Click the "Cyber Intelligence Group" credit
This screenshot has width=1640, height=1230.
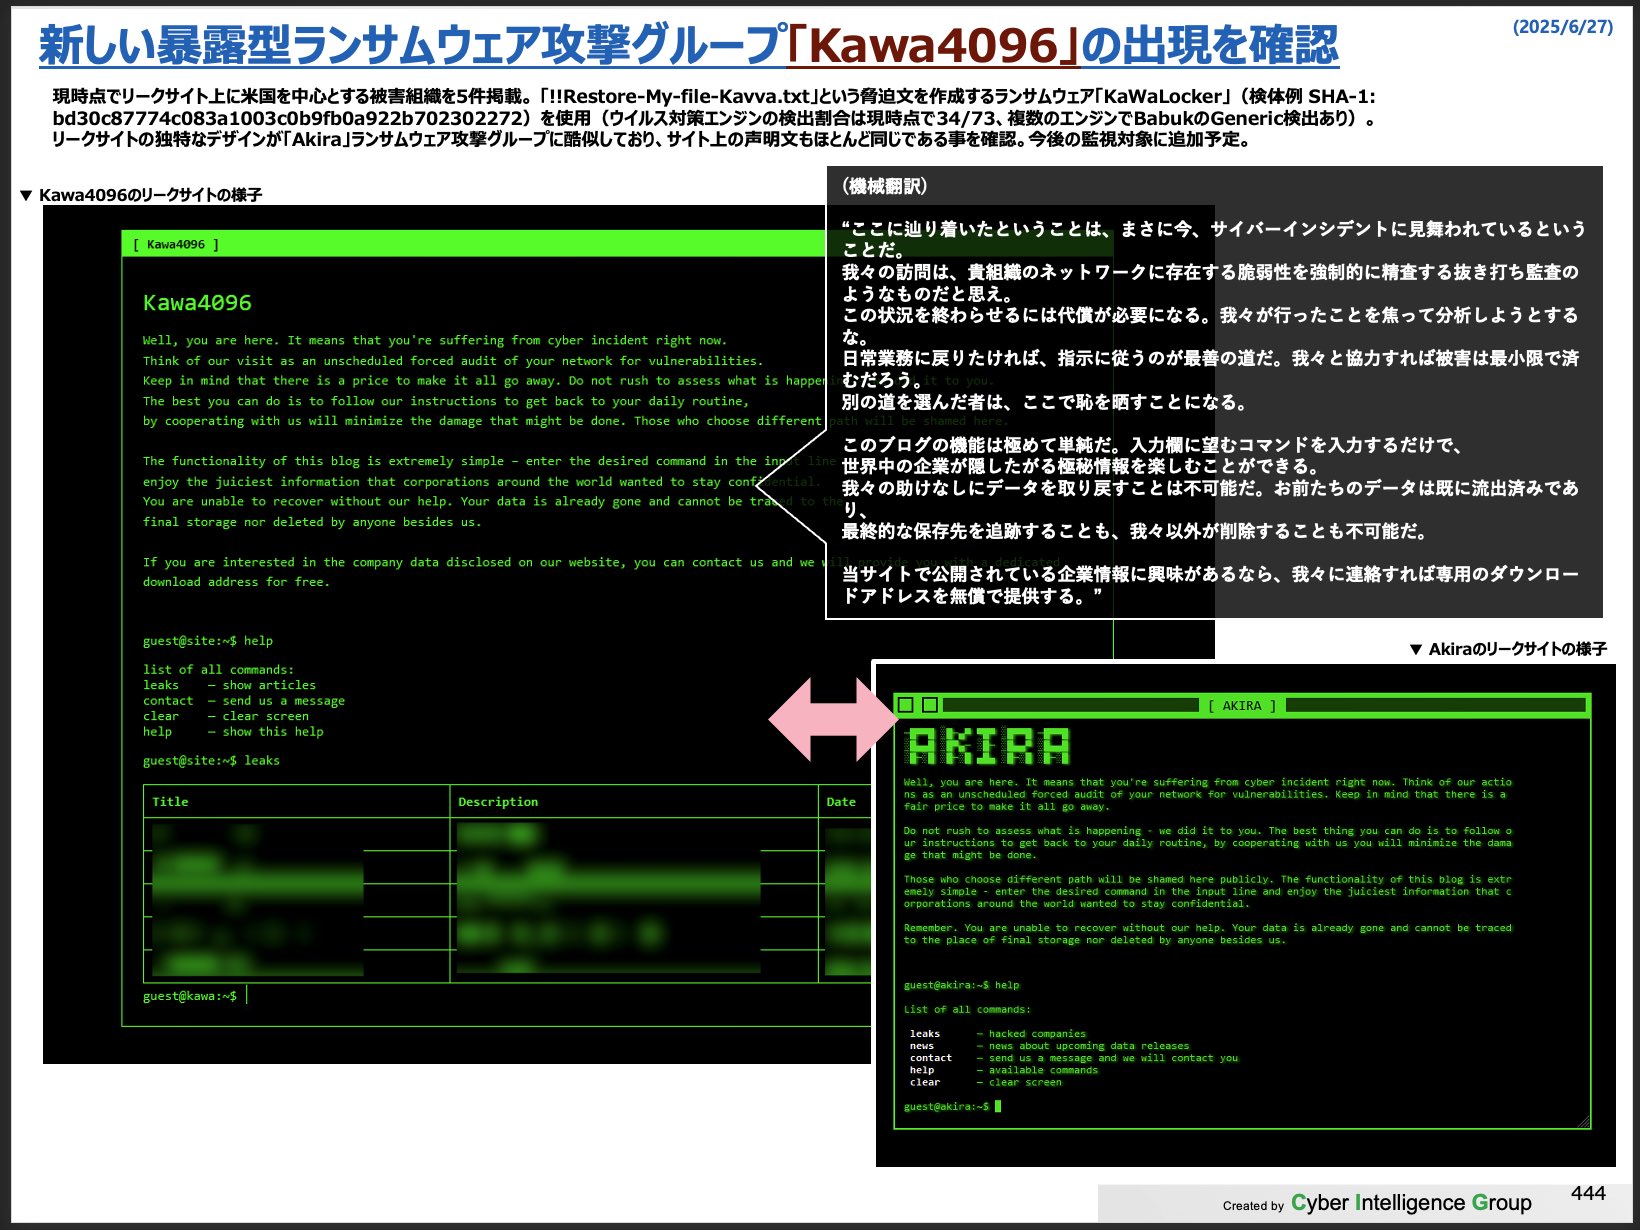point(1411,1203)
